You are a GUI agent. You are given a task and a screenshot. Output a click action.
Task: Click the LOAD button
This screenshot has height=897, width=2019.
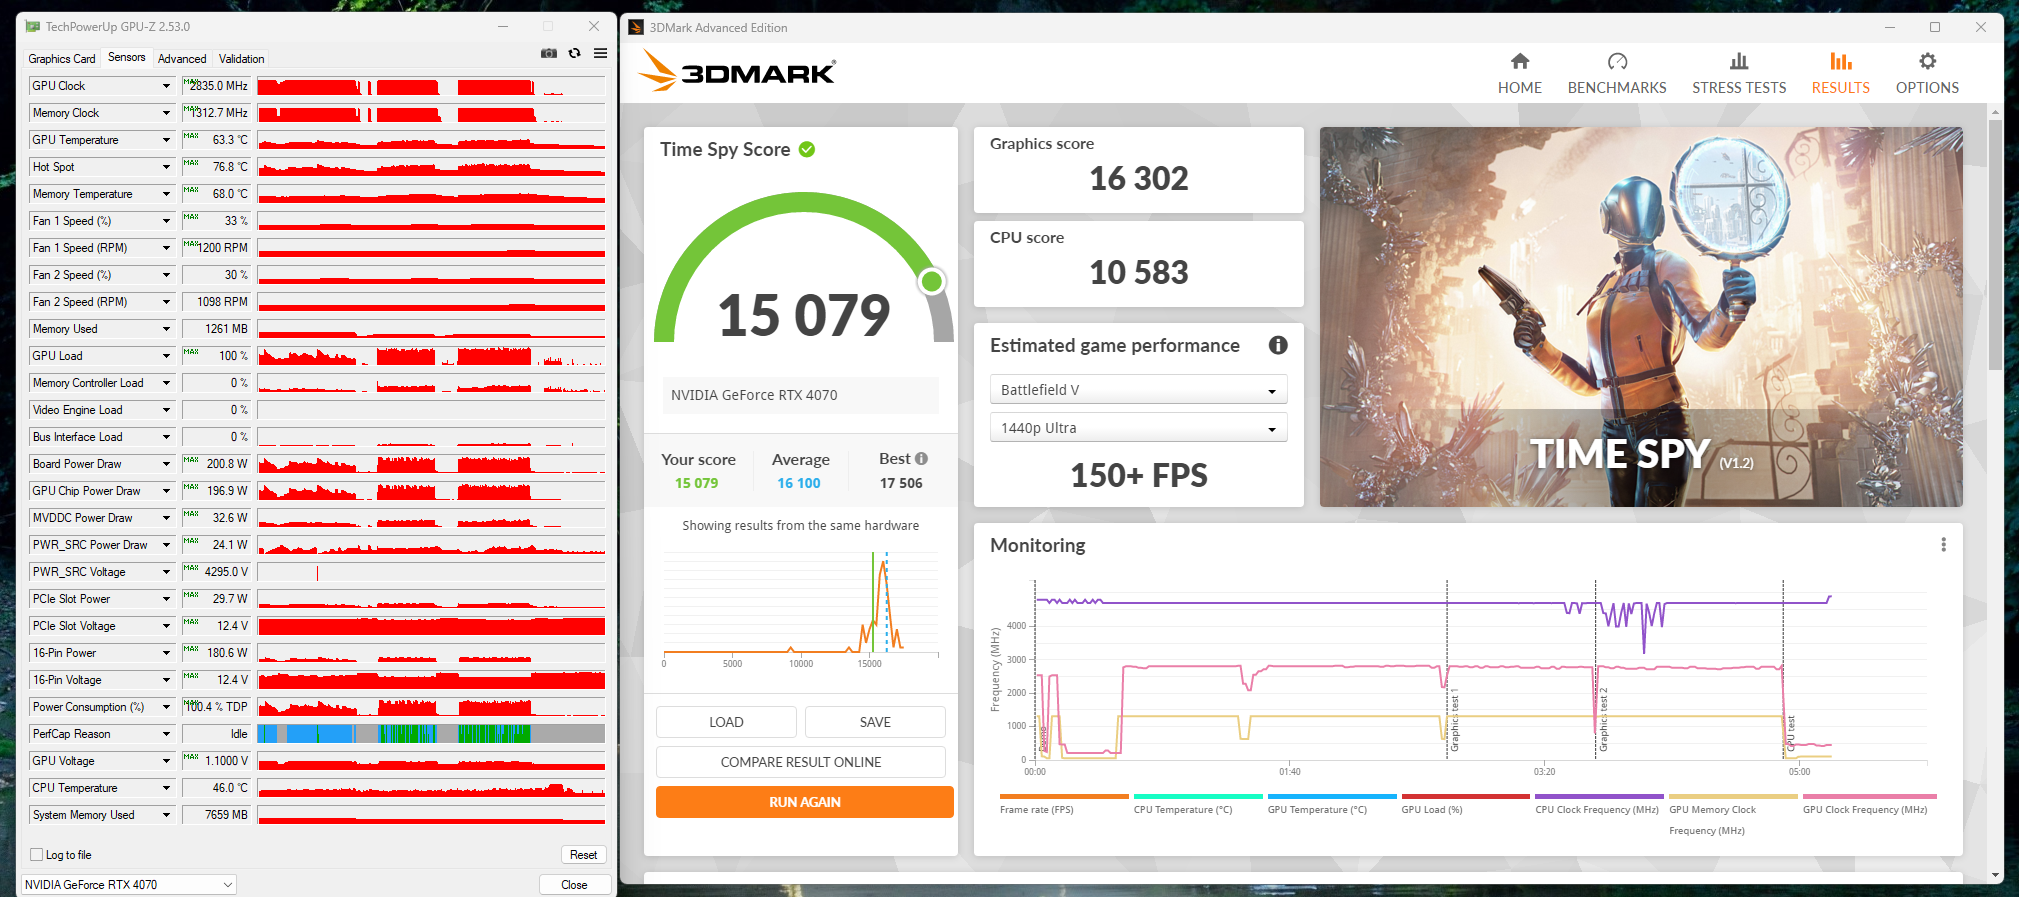click(726, 722)
